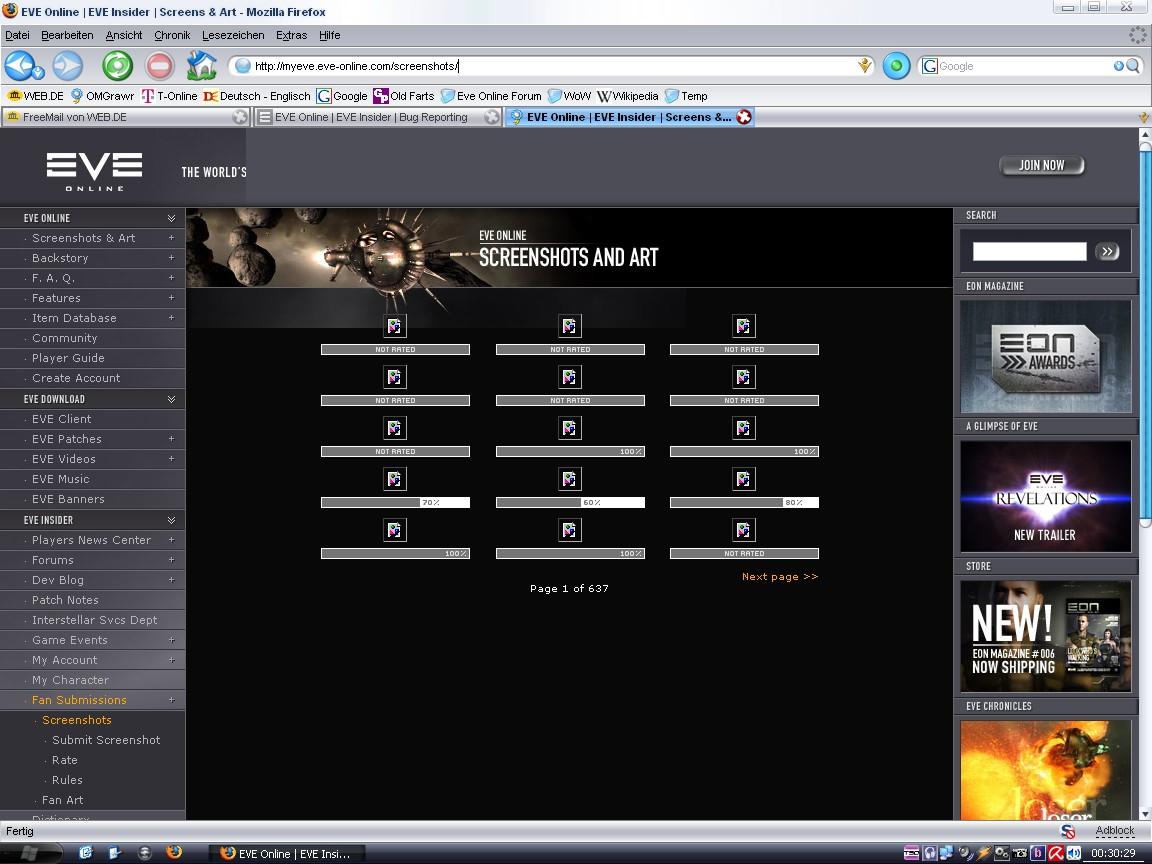
Task: Click the 70% rating bar
Action: 395,503
